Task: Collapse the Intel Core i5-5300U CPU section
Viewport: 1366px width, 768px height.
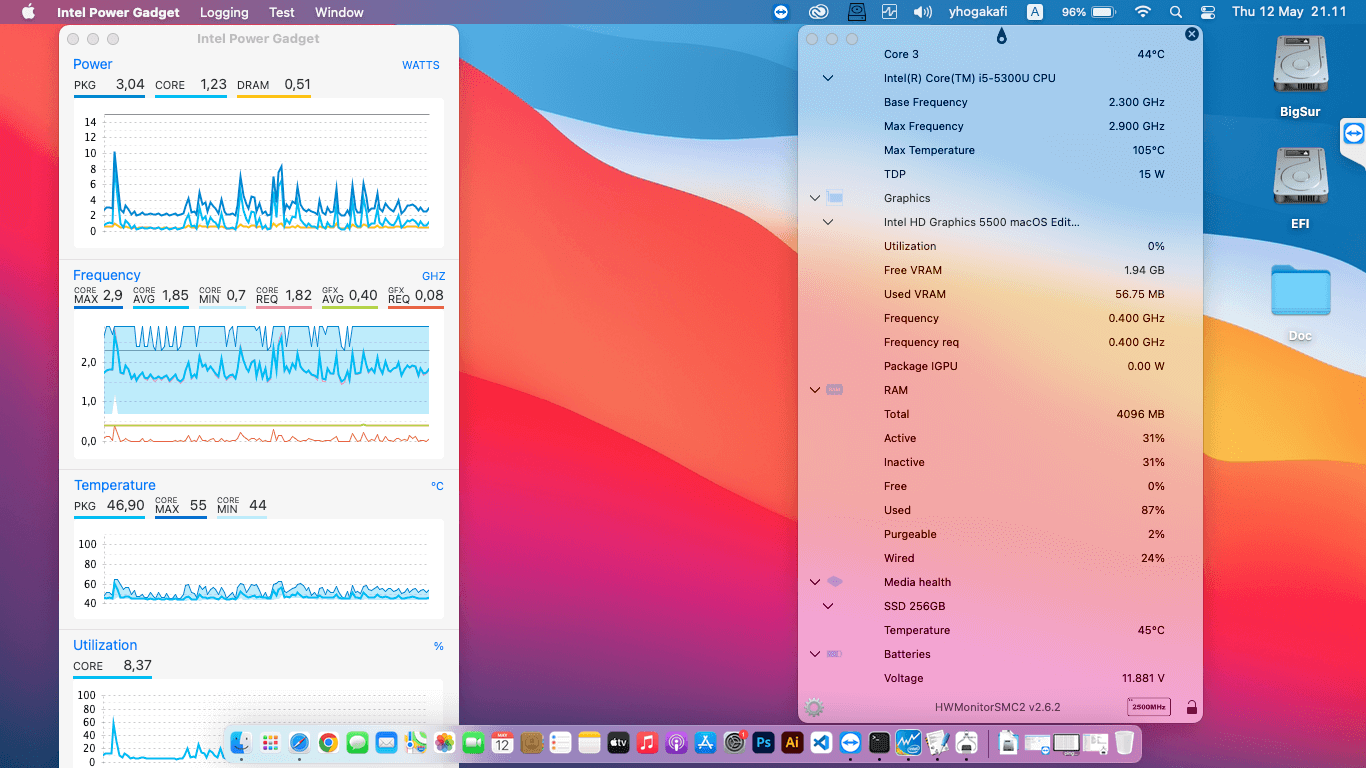Action: [x=827, y=78]
